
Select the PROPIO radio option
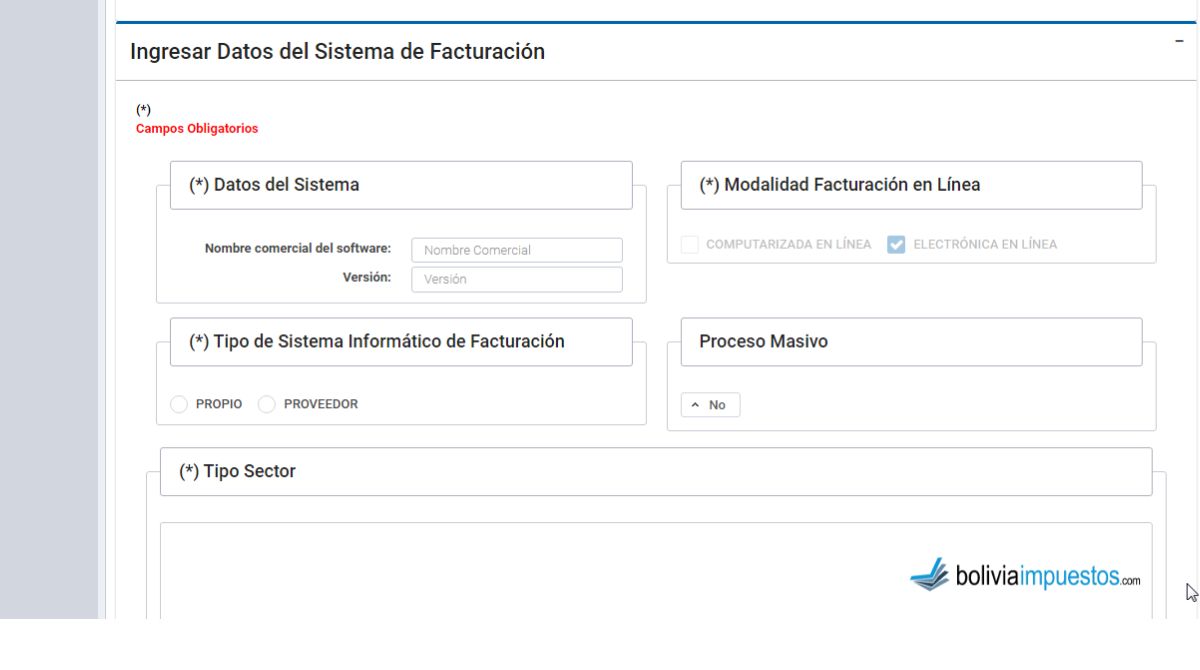point(179,405)
